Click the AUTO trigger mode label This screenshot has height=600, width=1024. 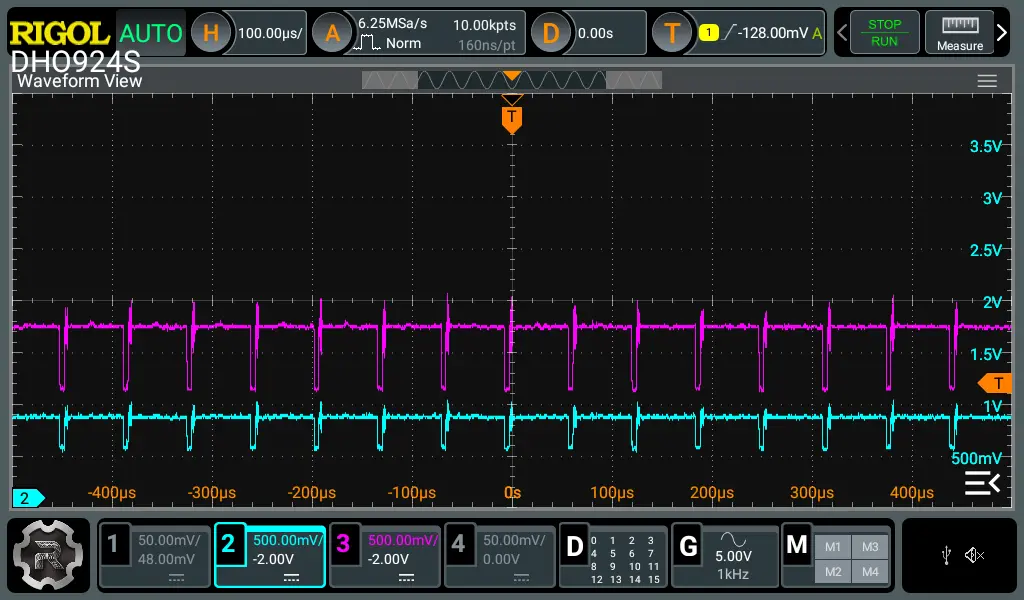150,33
